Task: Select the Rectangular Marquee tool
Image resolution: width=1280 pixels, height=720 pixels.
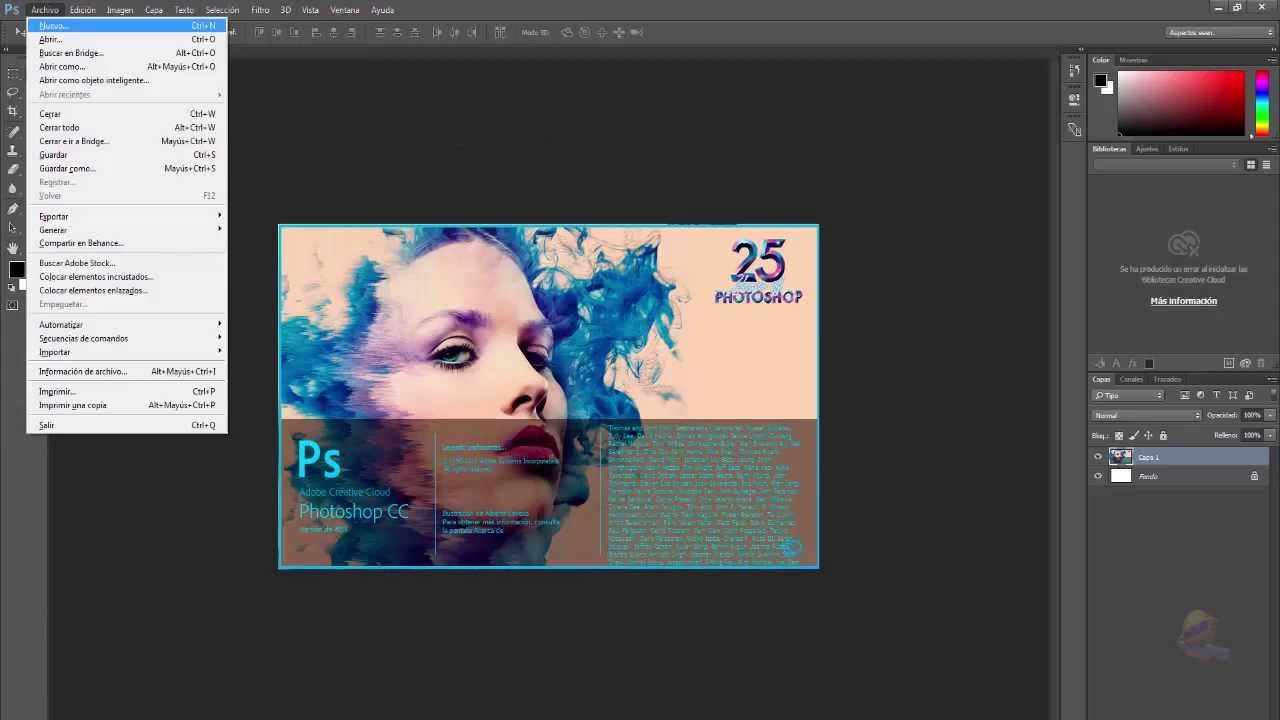Action: (13, 73)
